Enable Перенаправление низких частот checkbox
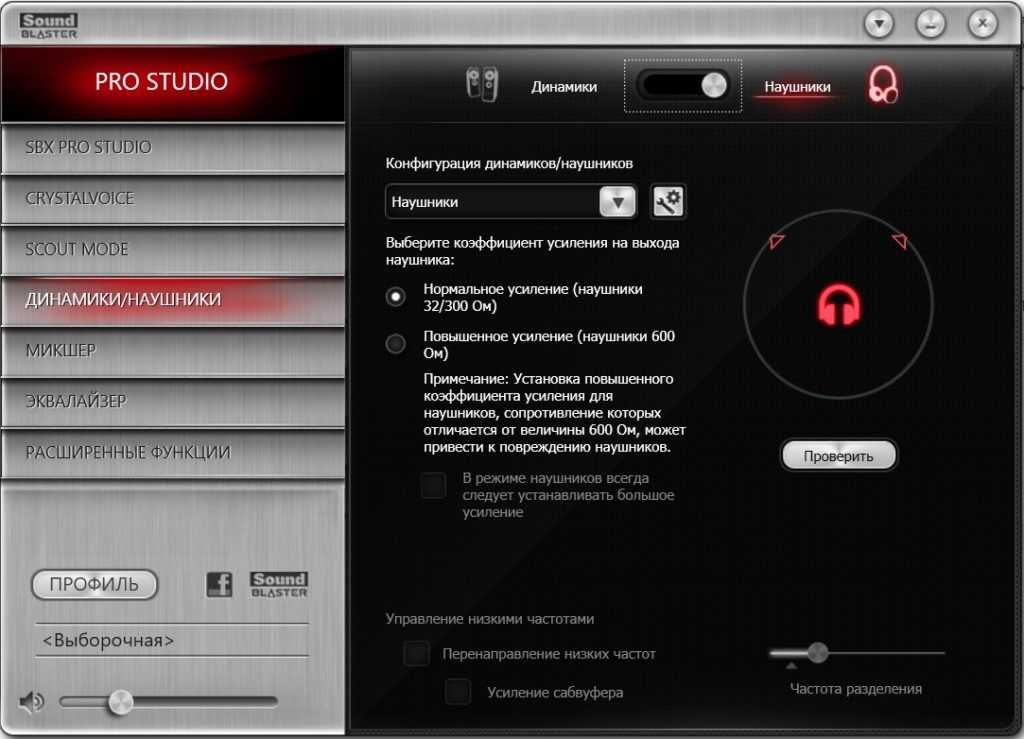This screenshot has width=1024, height=739. click(x=416, y=654)
